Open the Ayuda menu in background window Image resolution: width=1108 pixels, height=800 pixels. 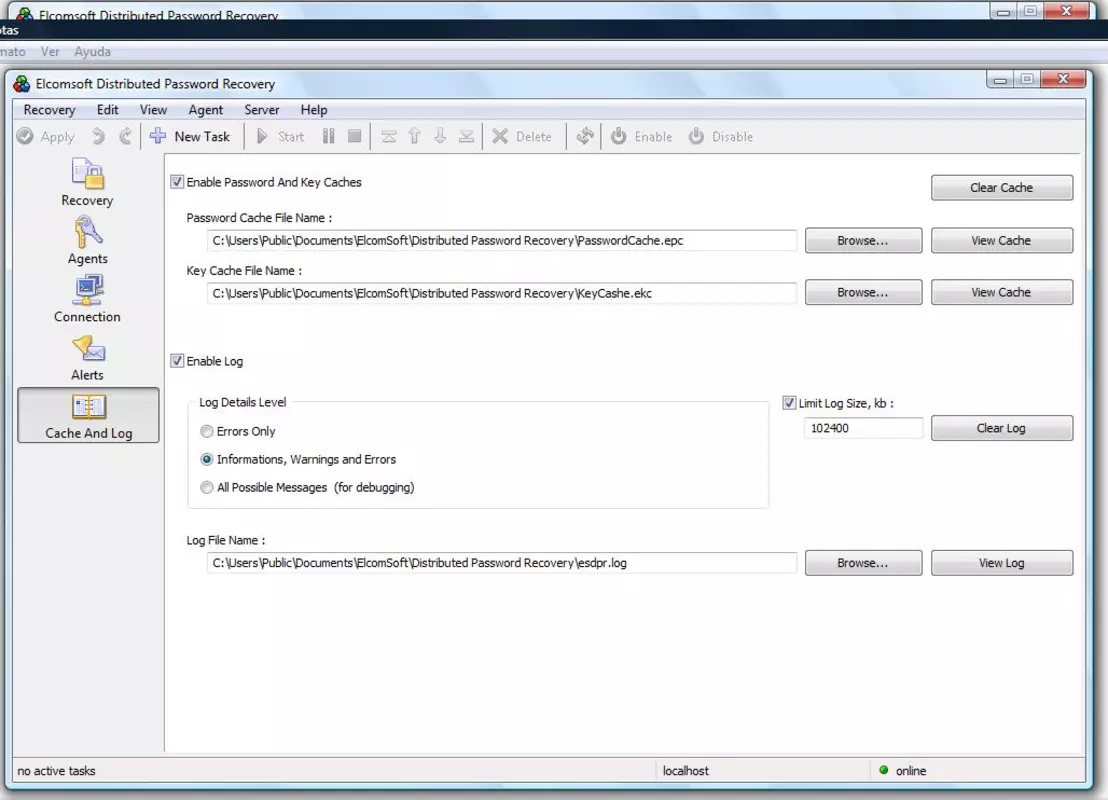[93, 52]
